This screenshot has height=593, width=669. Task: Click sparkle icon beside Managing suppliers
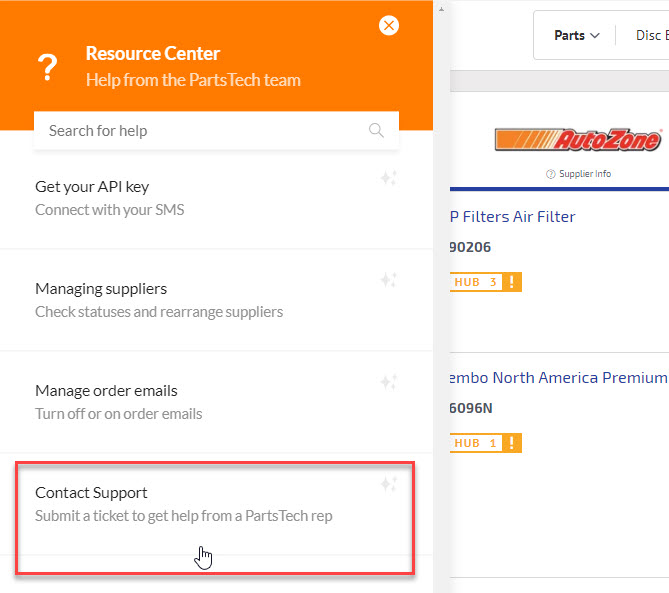pos(389,280)
